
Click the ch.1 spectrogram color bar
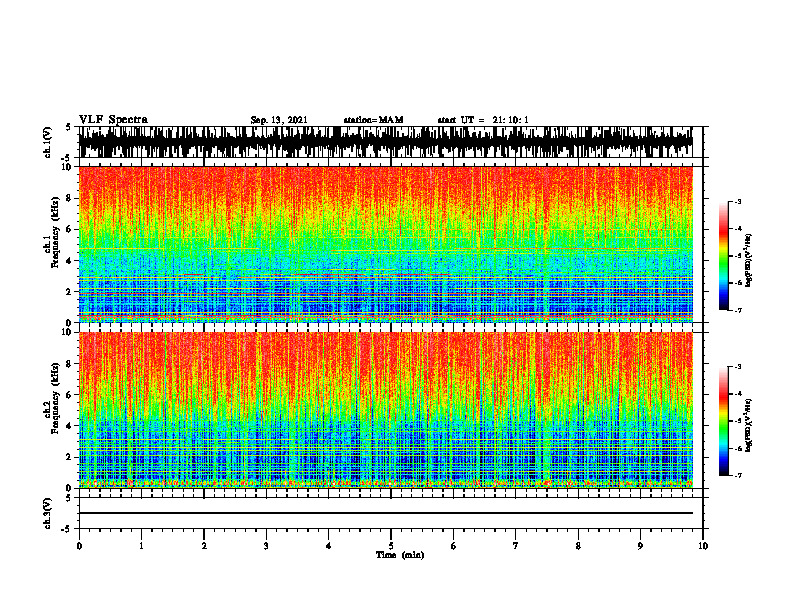(723, 256)
